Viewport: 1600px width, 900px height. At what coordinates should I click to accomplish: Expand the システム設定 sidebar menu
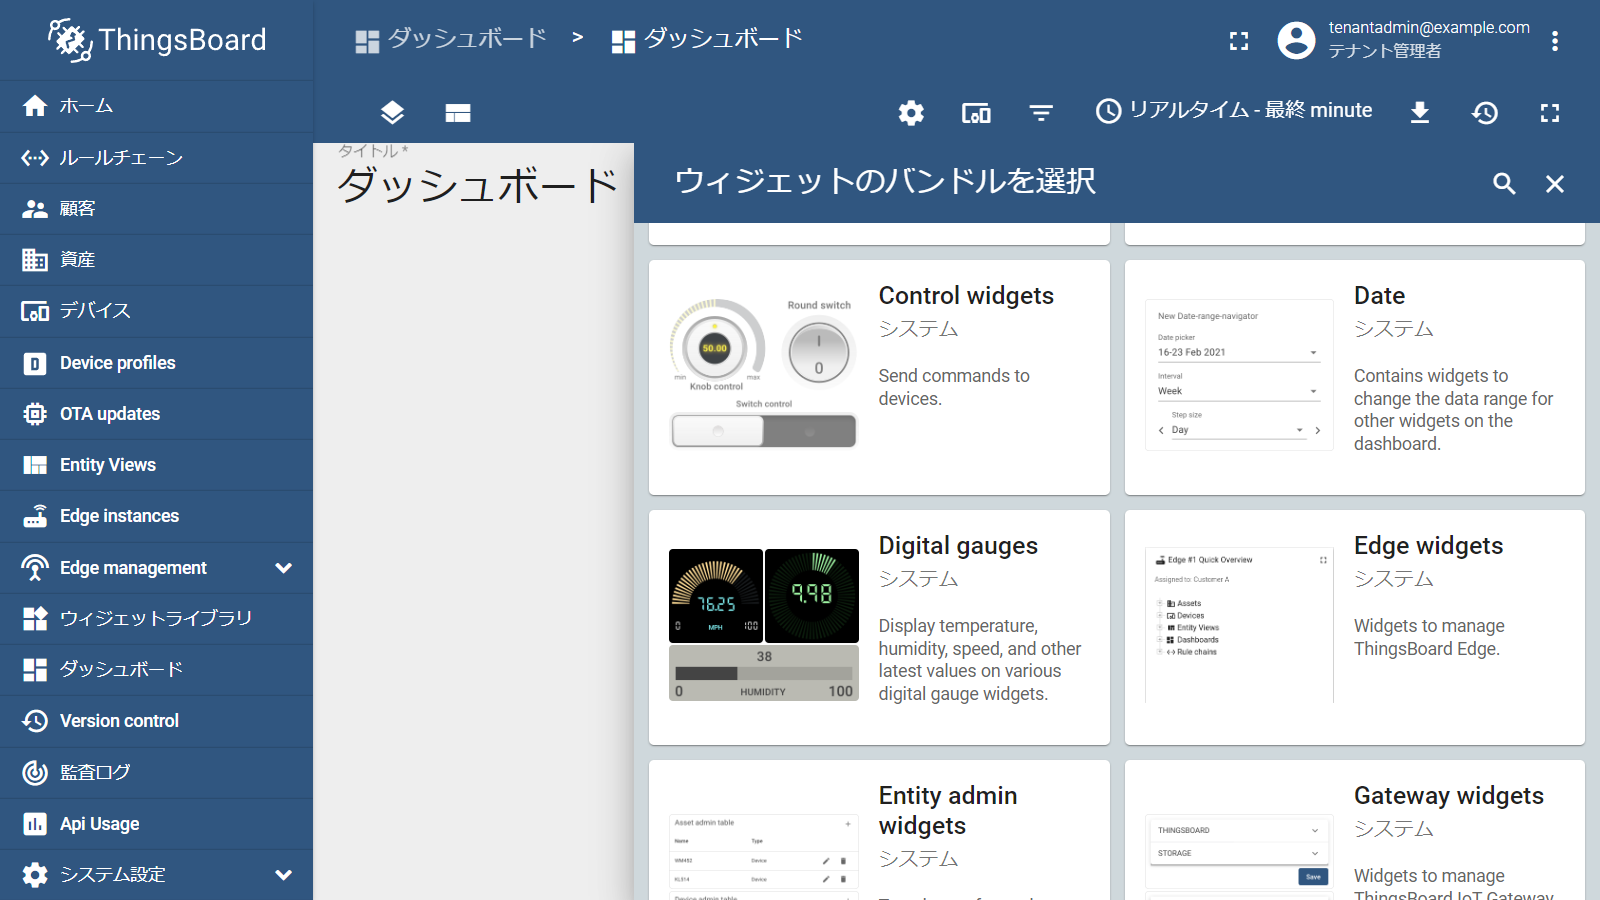[x=283, y=875]
